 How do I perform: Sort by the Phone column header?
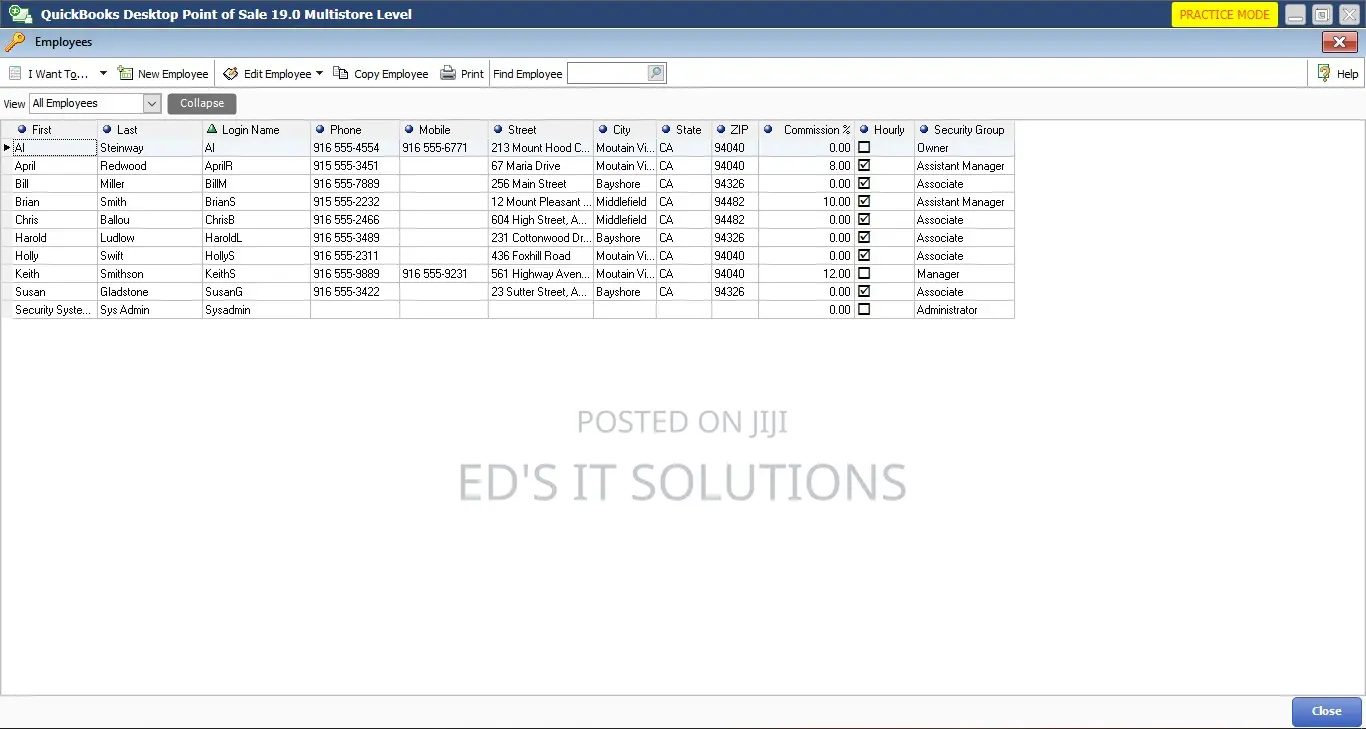click(355, 130)
